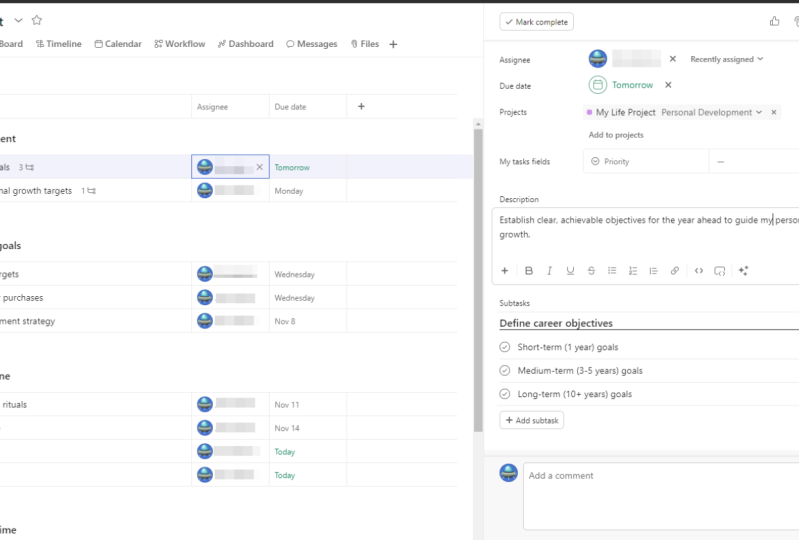Image resolution: width=799 pixels, height=540 pixels.
Task: Open Assignee column header
Action: pos(230,107)
